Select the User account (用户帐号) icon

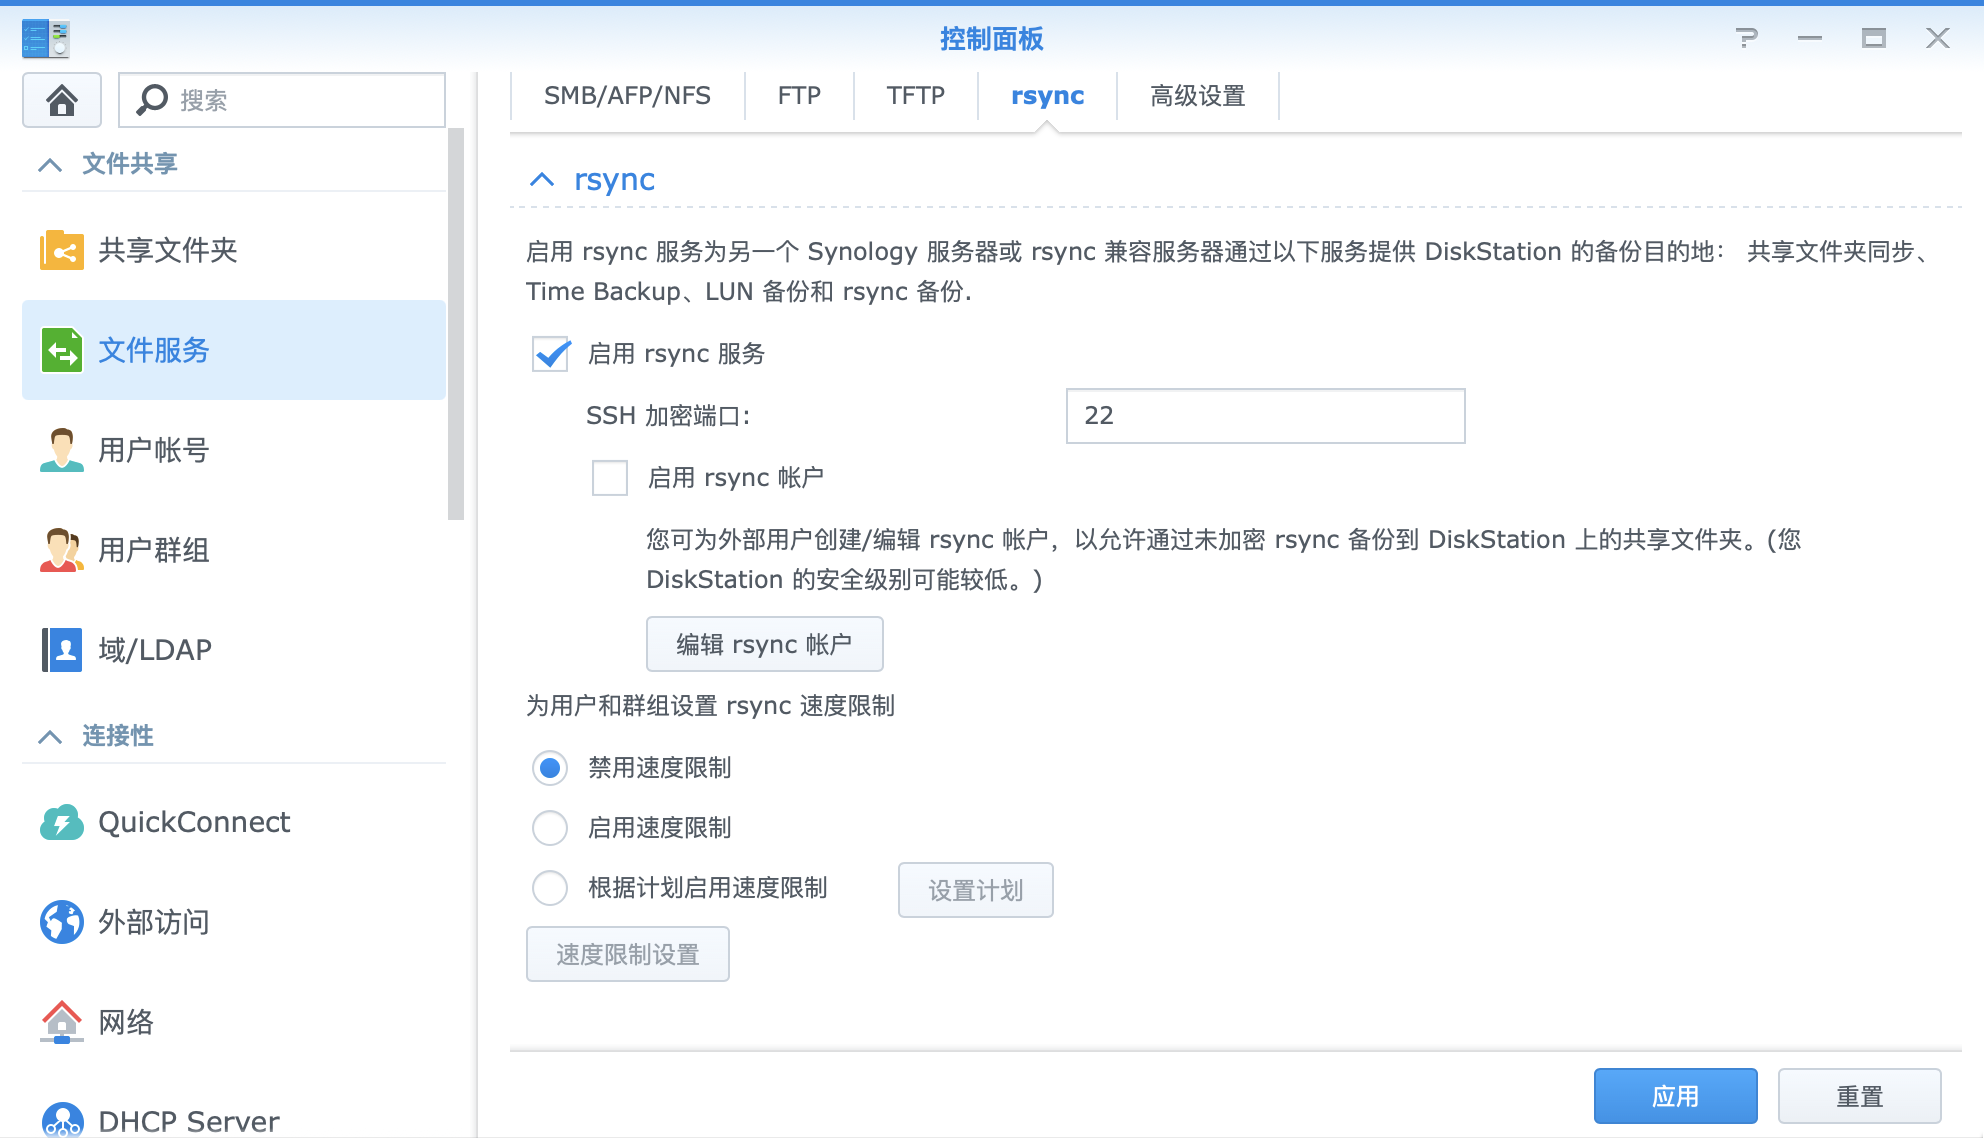pos(62,450)
